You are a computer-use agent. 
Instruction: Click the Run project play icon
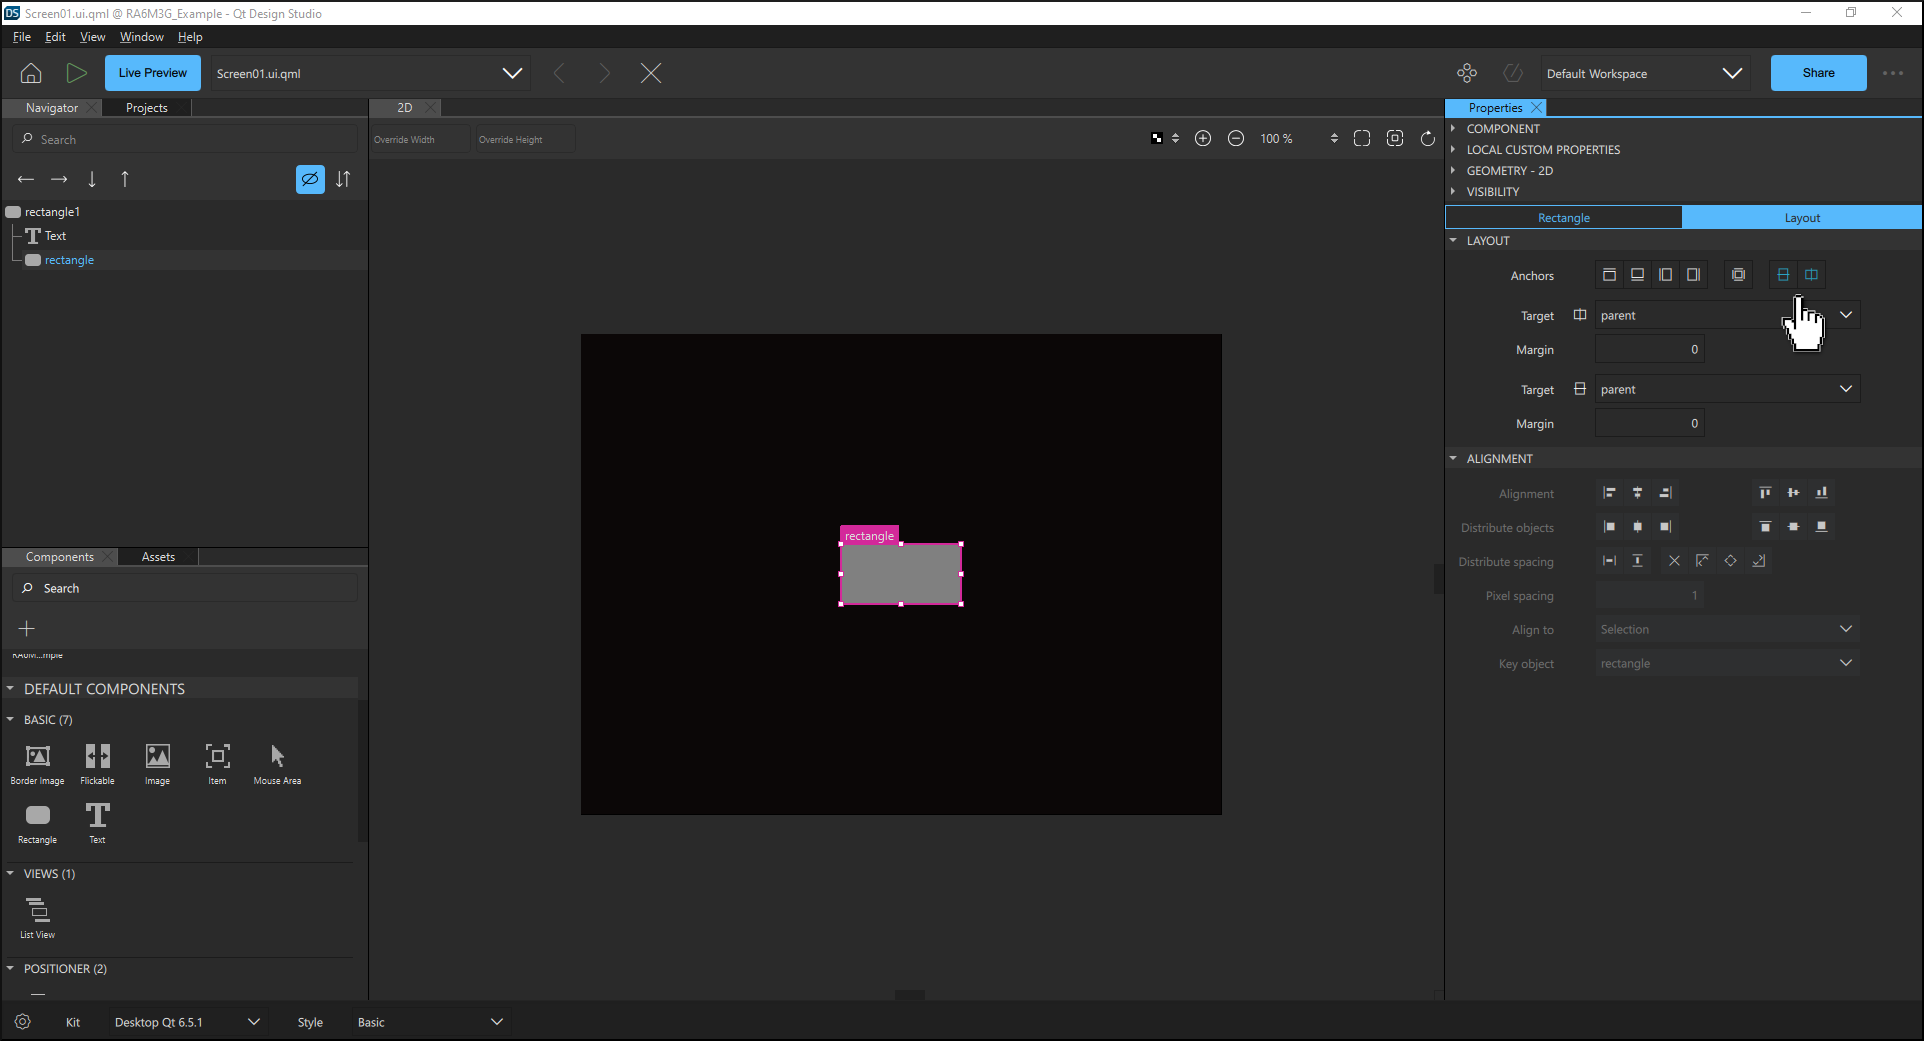[x=76, y=73]
